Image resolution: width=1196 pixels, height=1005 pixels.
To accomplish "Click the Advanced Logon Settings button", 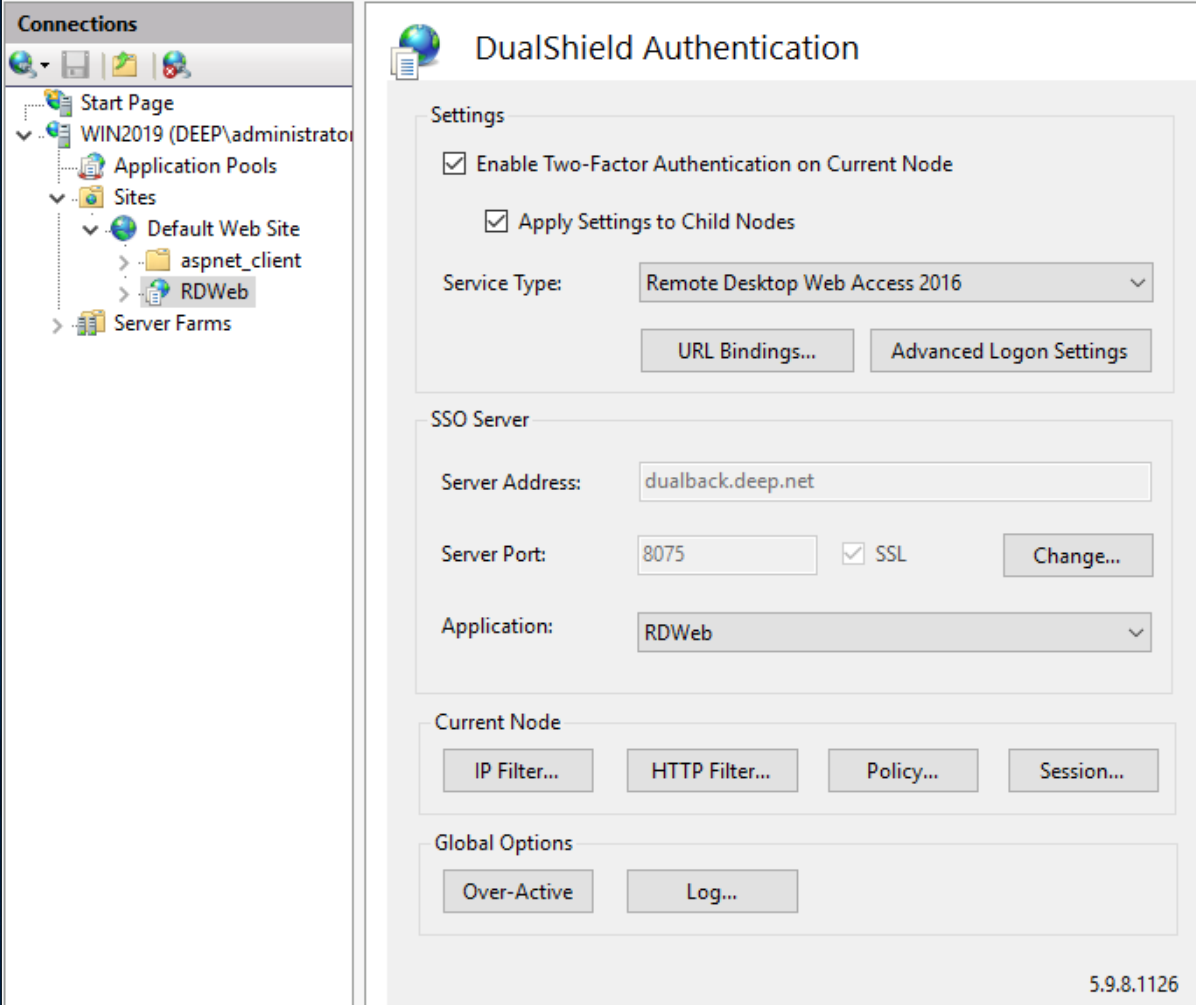I will coord(1009,352).
